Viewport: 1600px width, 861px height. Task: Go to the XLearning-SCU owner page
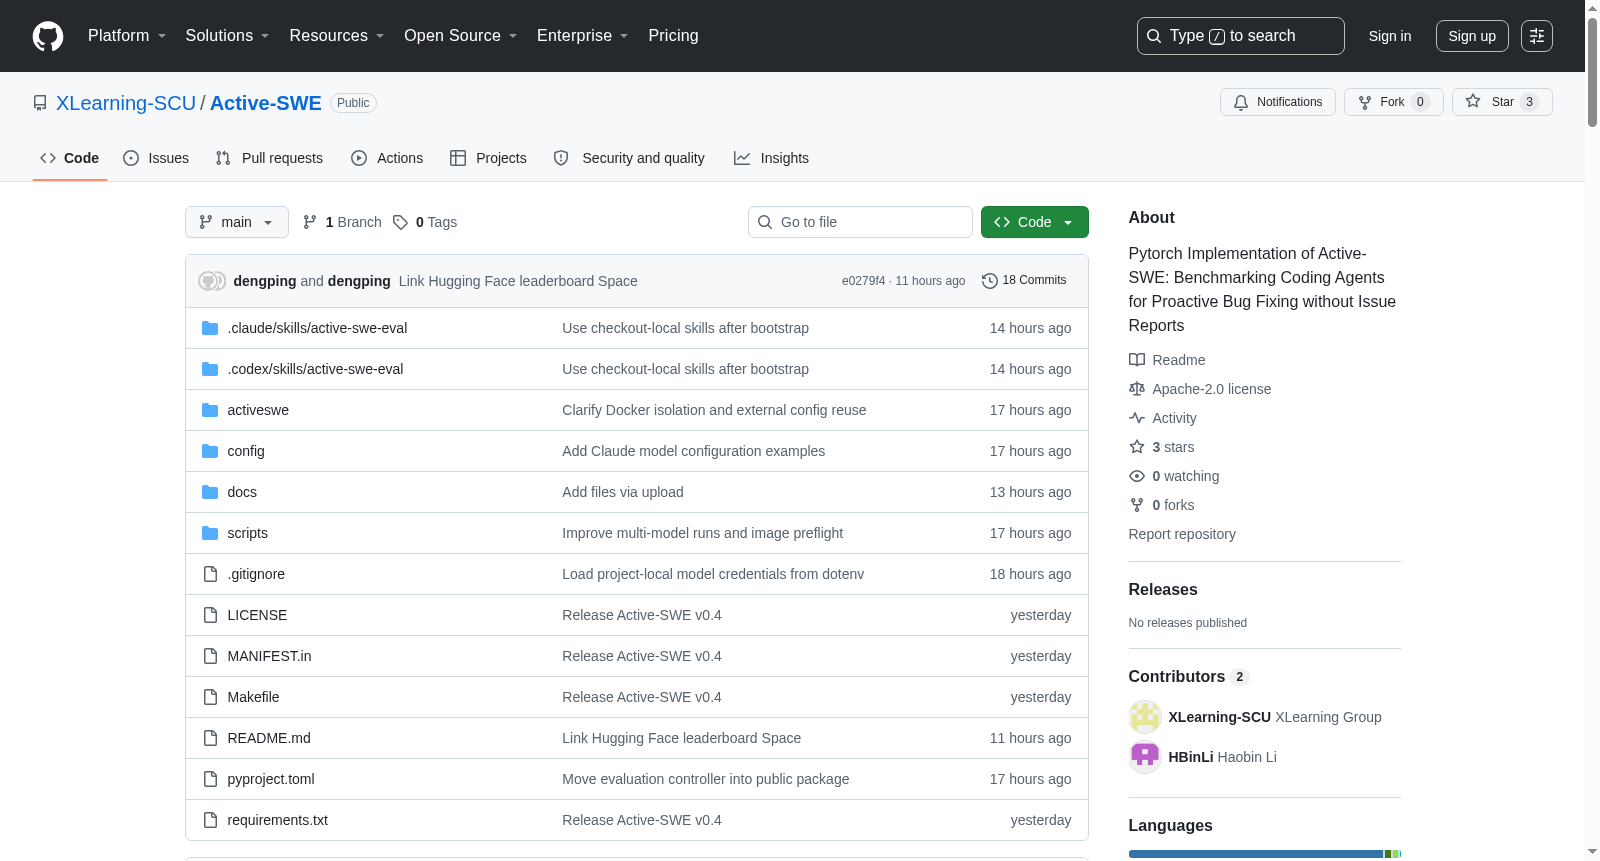(126, 103)
